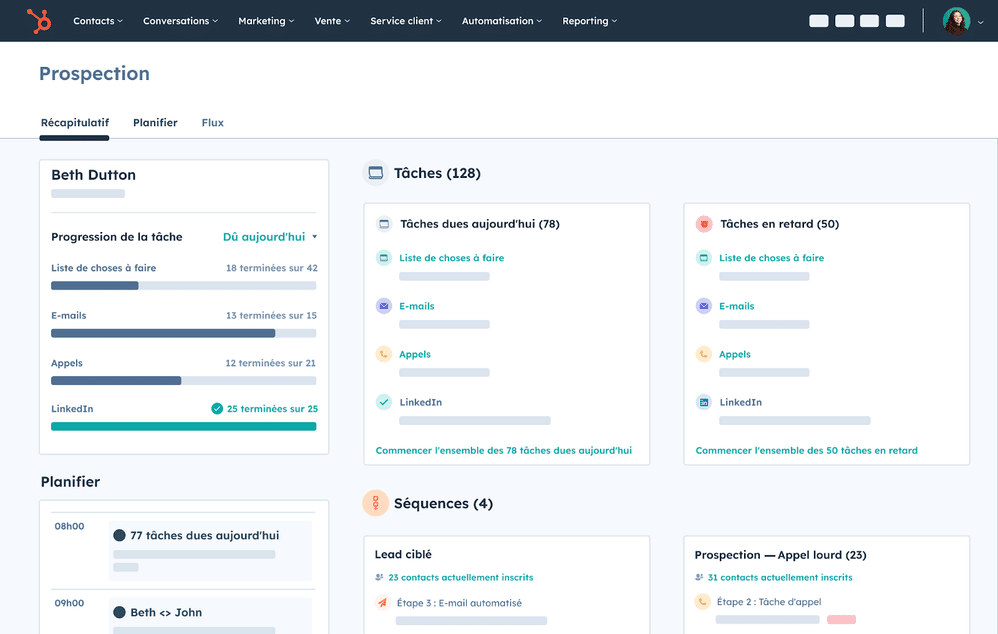Screen dimensions: 998x634
Task: Open the Flux tab
Action: [212, 122]
